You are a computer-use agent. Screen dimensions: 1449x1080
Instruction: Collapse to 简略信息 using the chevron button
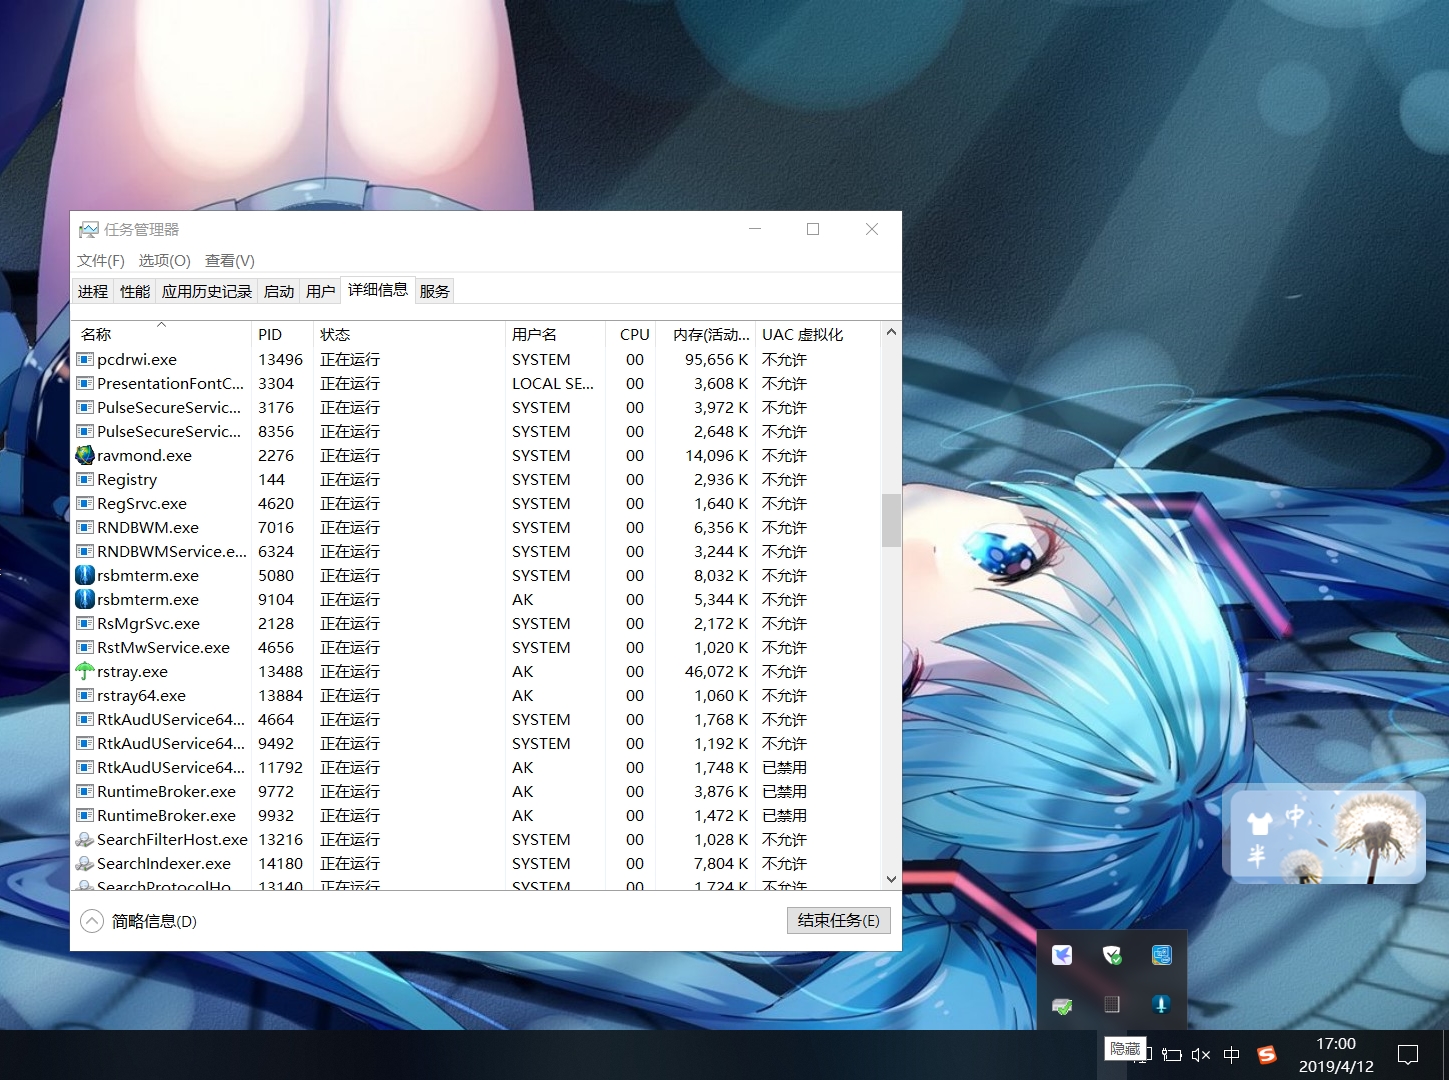coord(92,921)
